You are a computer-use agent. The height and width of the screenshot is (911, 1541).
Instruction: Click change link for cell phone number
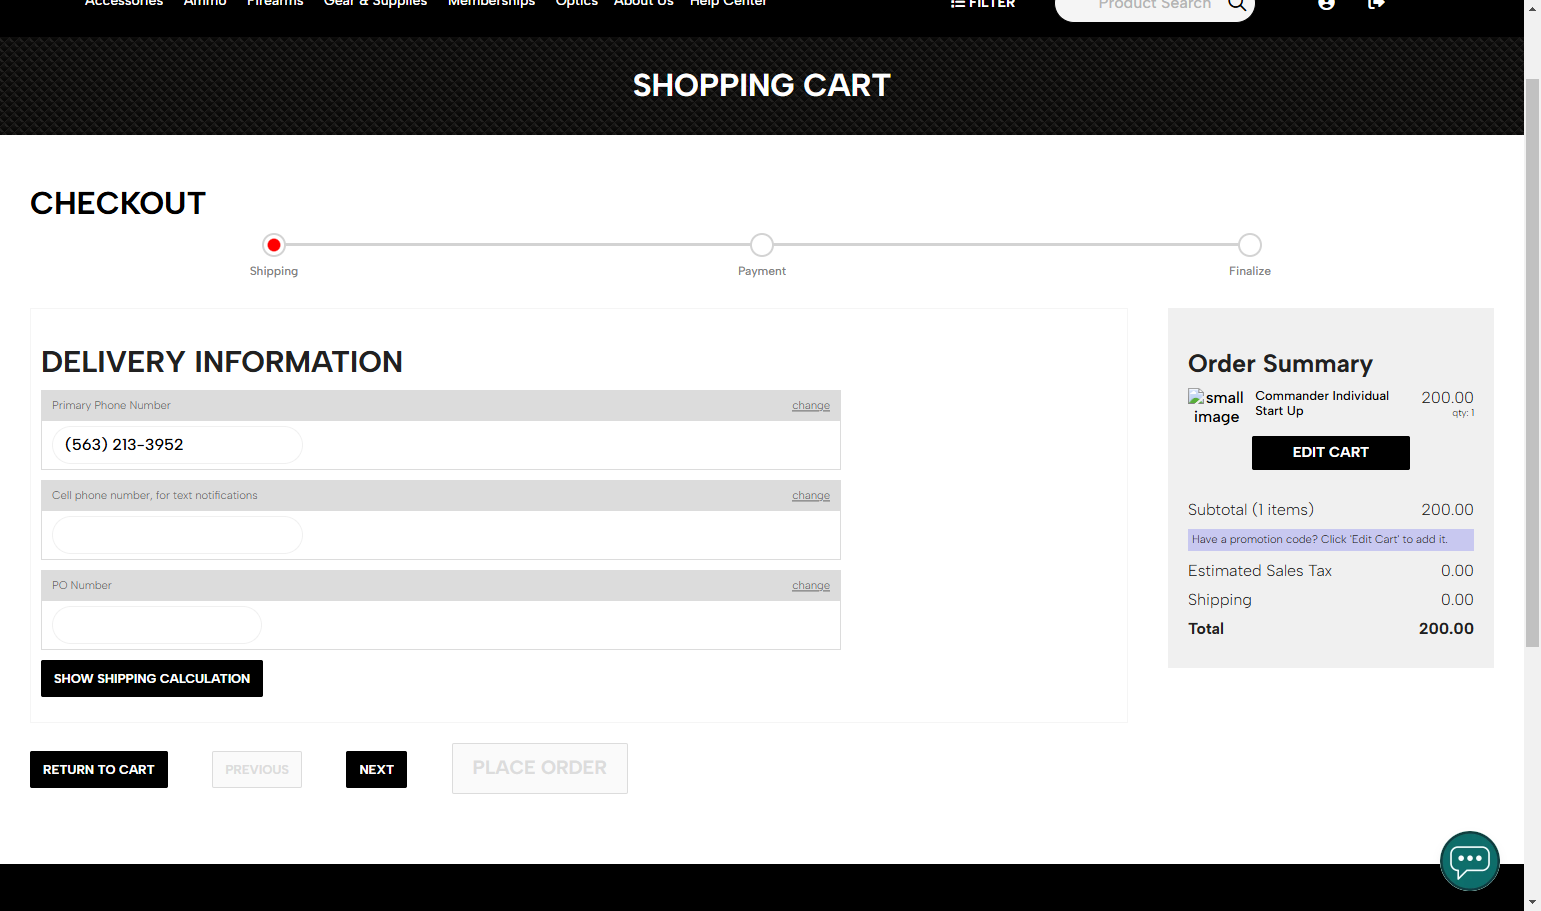(811, 496)
